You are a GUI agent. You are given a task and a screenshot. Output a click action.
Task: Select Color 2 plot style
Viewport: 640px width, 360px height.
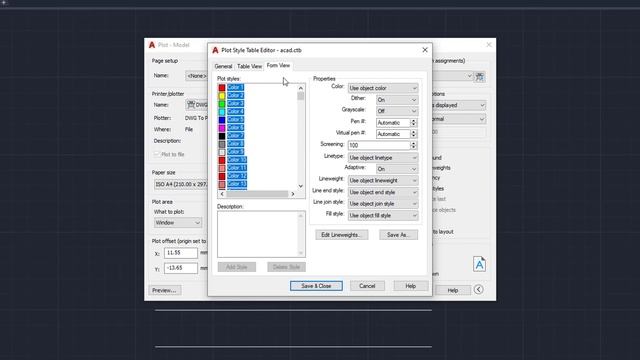coord(236,96)
